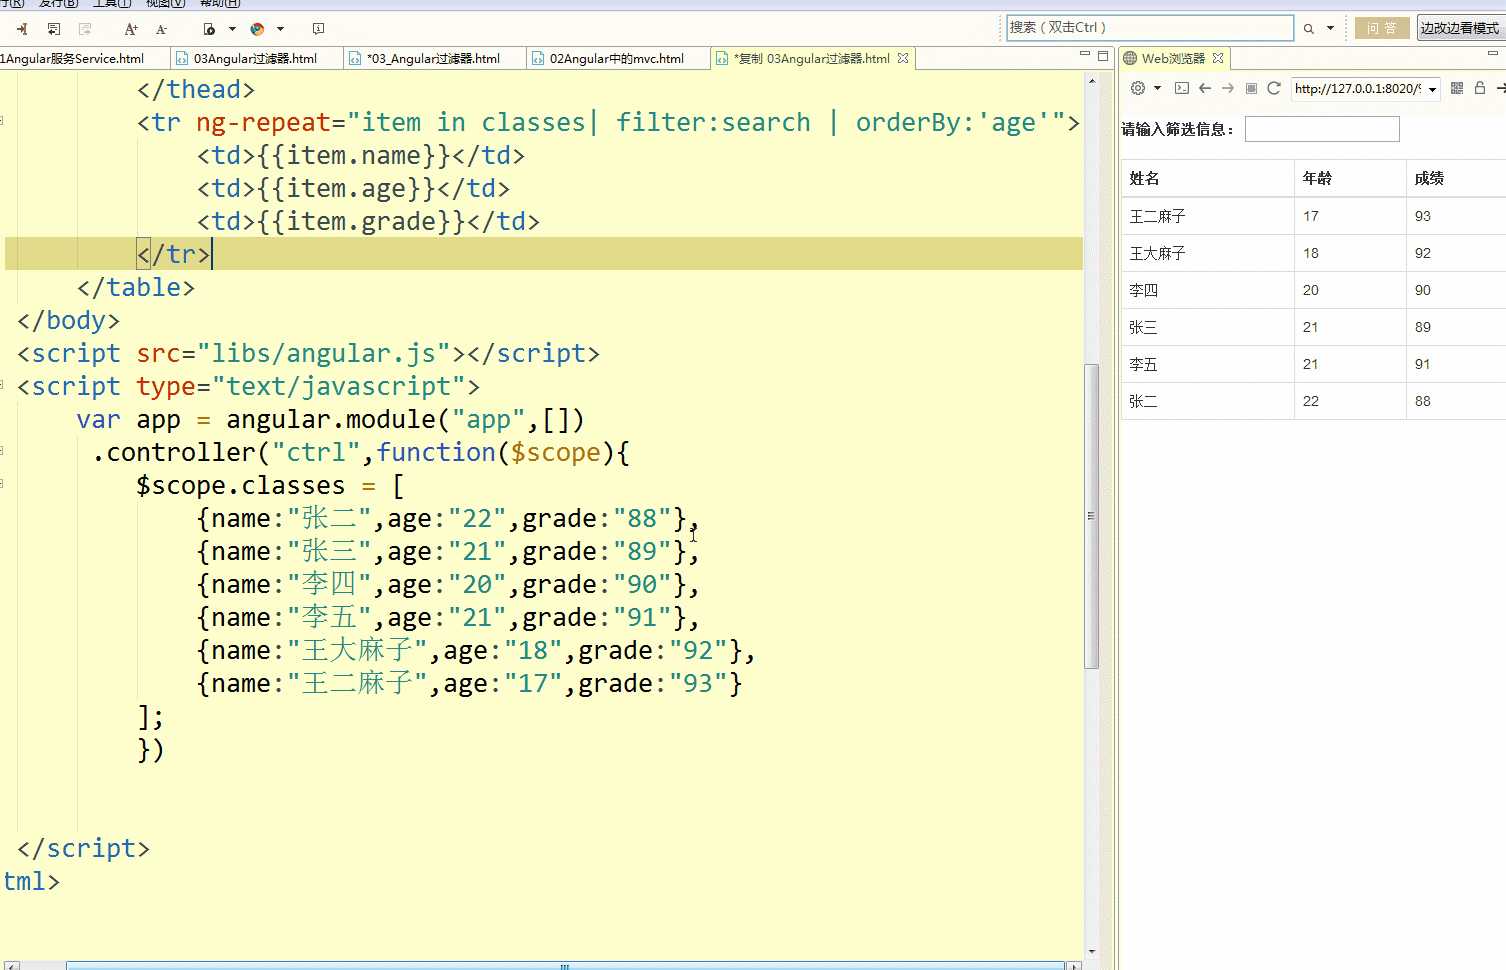This screenshot has height=970, width=1506.
Task: Minimize the editor pane
Action: [1085, 55]
